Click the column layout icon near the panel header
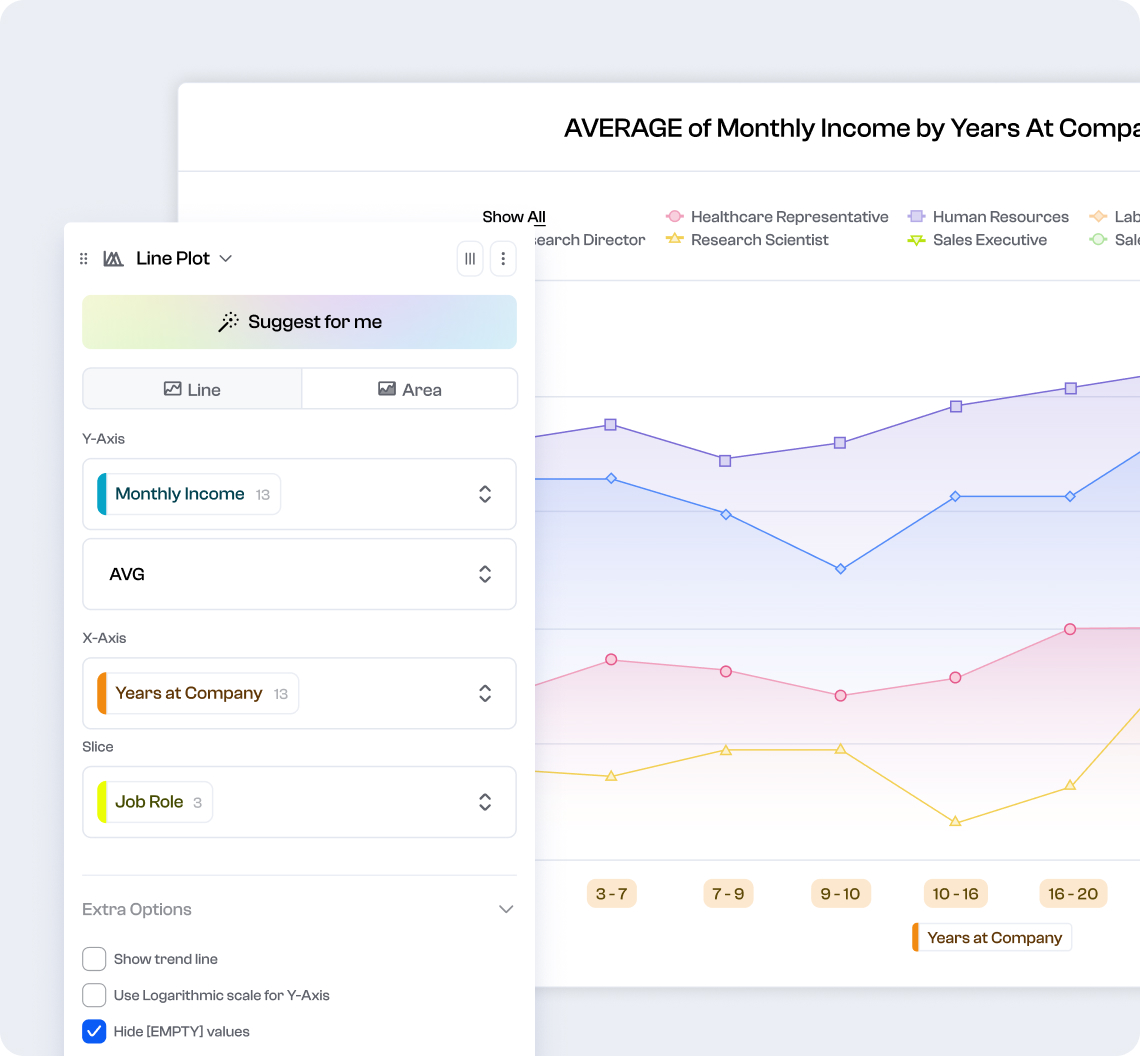1140x1056 pixels. 470,258
